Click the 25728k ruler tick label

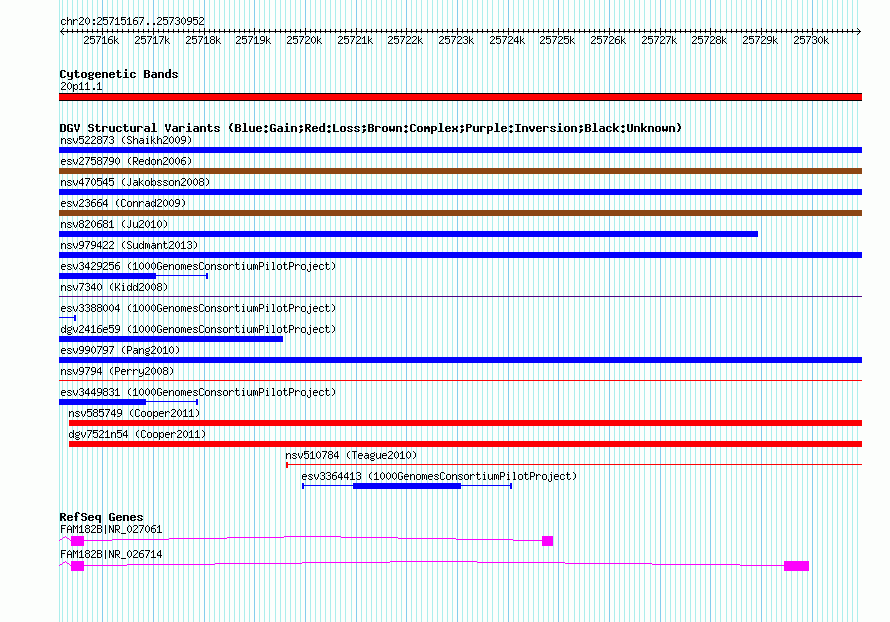[x=709, y=40]
